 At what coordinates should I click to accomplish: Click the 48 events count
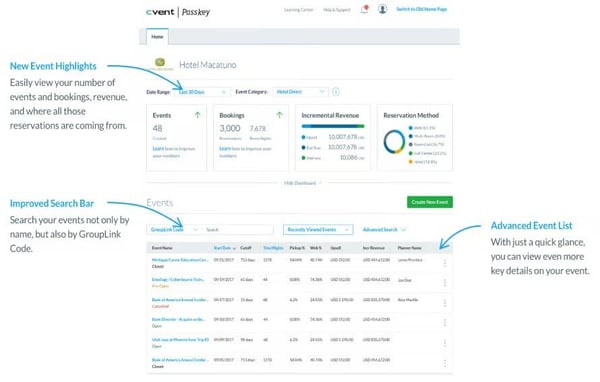tap(157, 128)
